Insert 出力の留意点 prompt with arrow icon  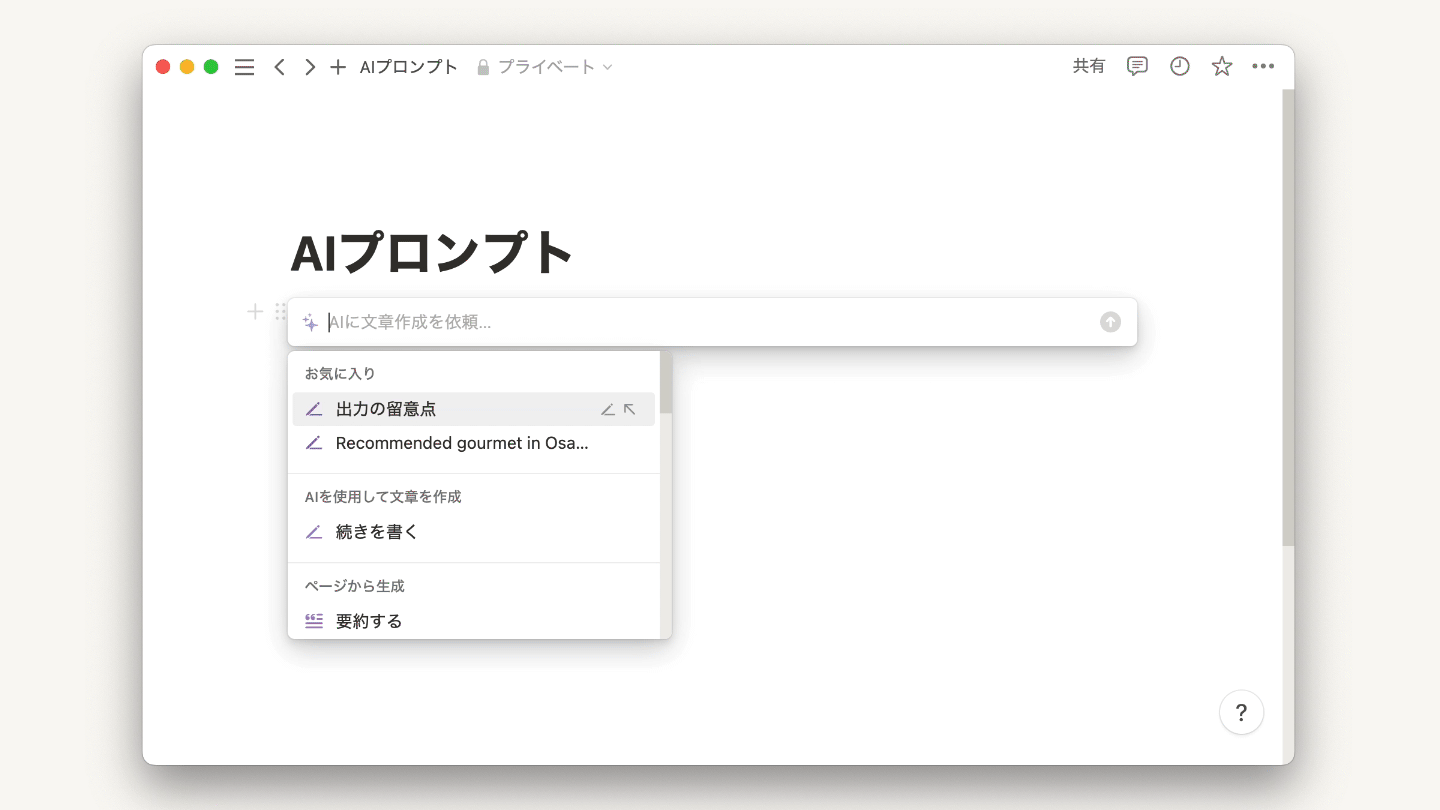(x=630, y=409)
